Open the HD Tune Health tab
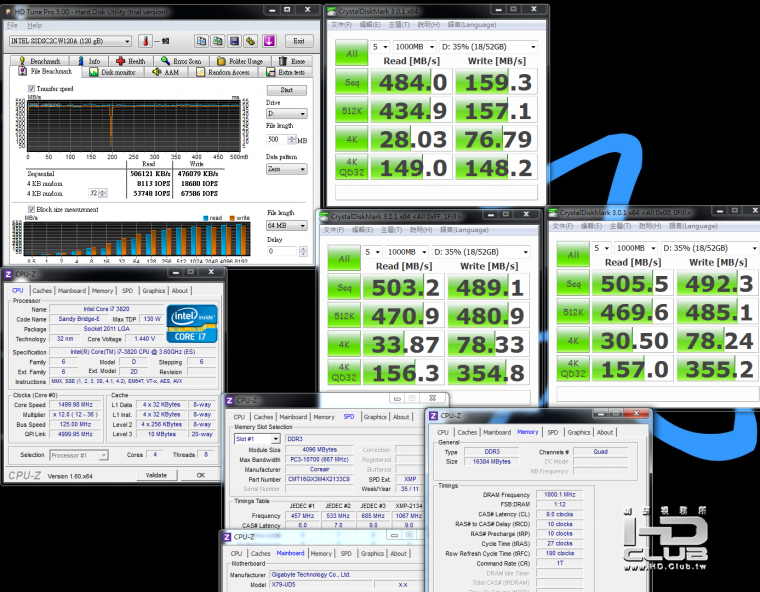Screen dimensions: 760x592 pyautogui.click(x=131, y=61)
